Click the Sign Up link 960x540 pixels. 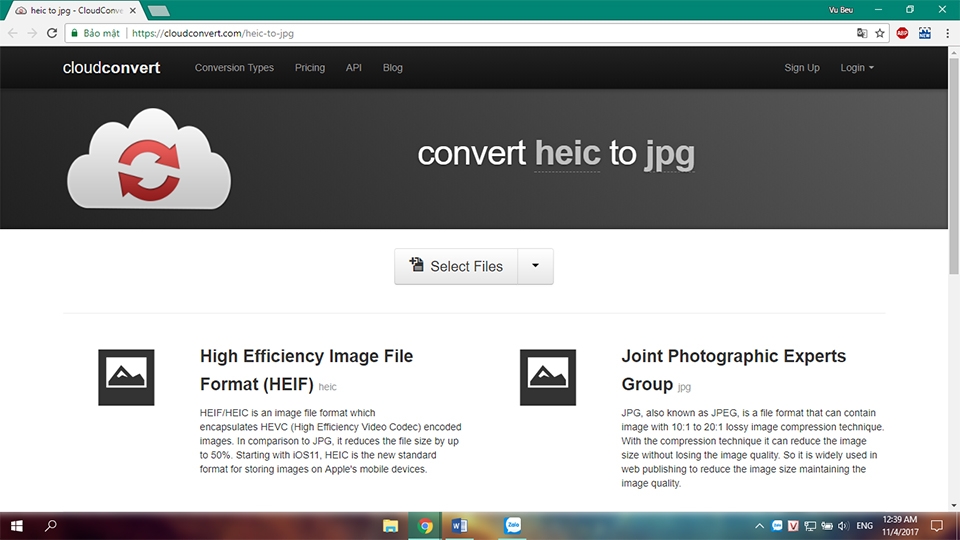pyautogui.click(x=801, y=68)
